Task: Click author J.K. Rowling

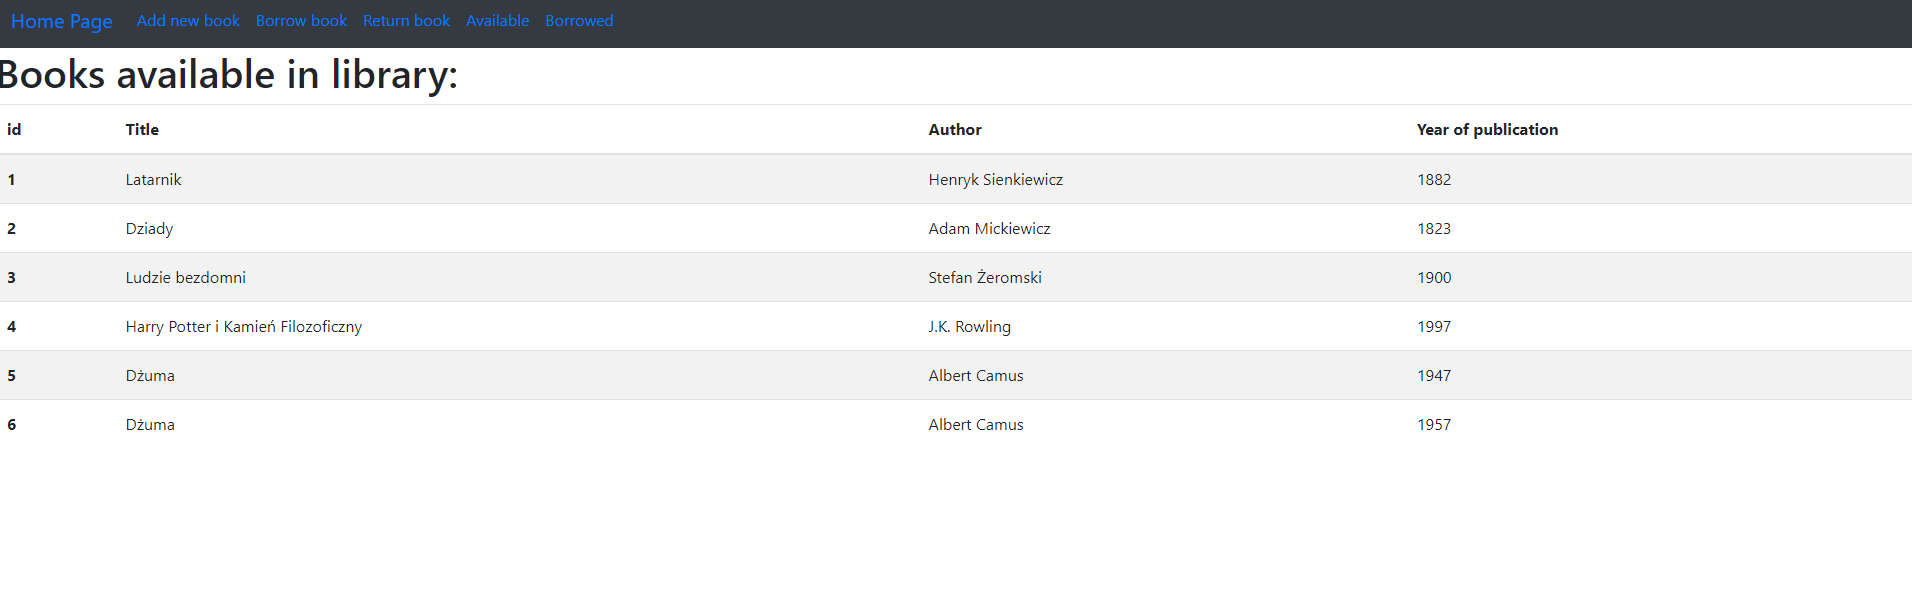Action: tap(969, 326)
